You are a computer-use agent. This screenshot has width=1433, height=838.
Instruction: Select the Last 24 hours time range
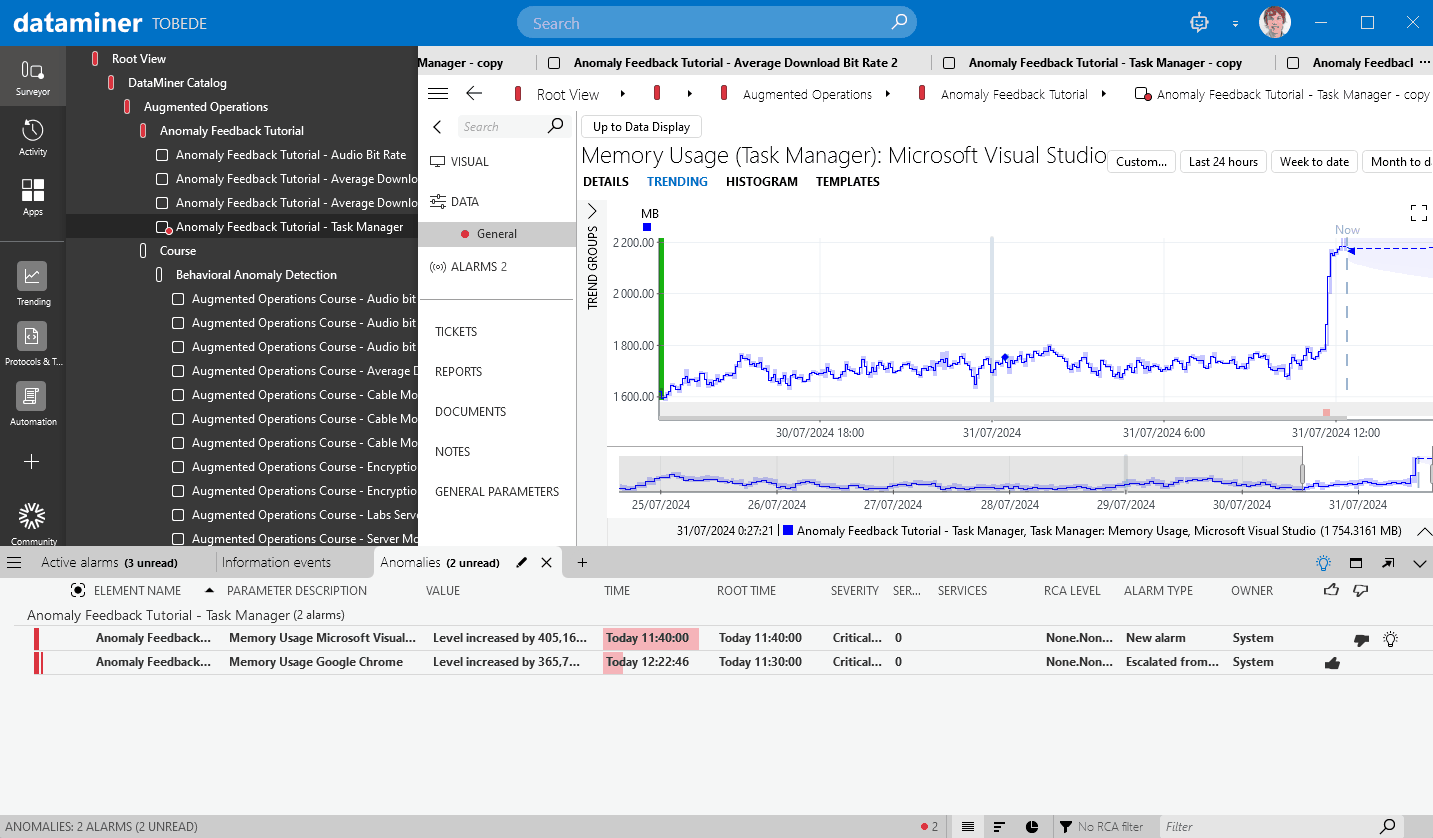click(x=1222, y=161)
